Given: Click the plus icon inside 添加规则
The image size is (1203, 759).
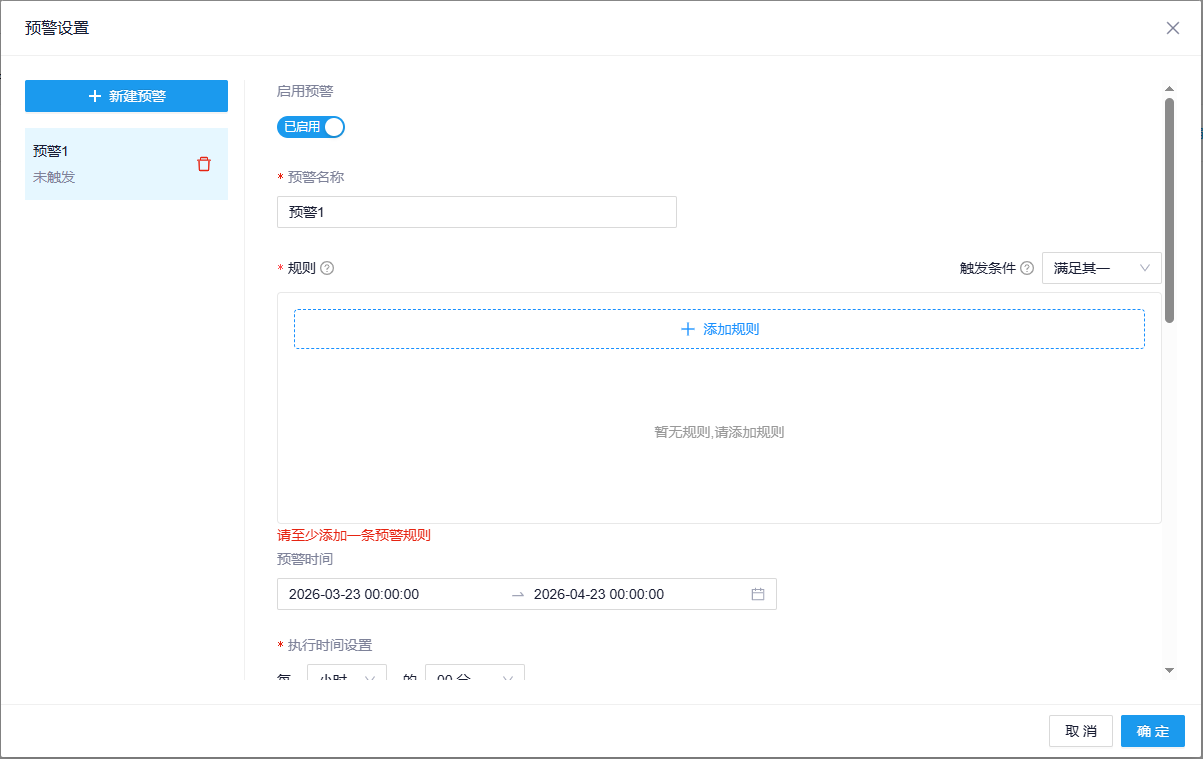Looking at the screenshot, I should click(688, 328).
